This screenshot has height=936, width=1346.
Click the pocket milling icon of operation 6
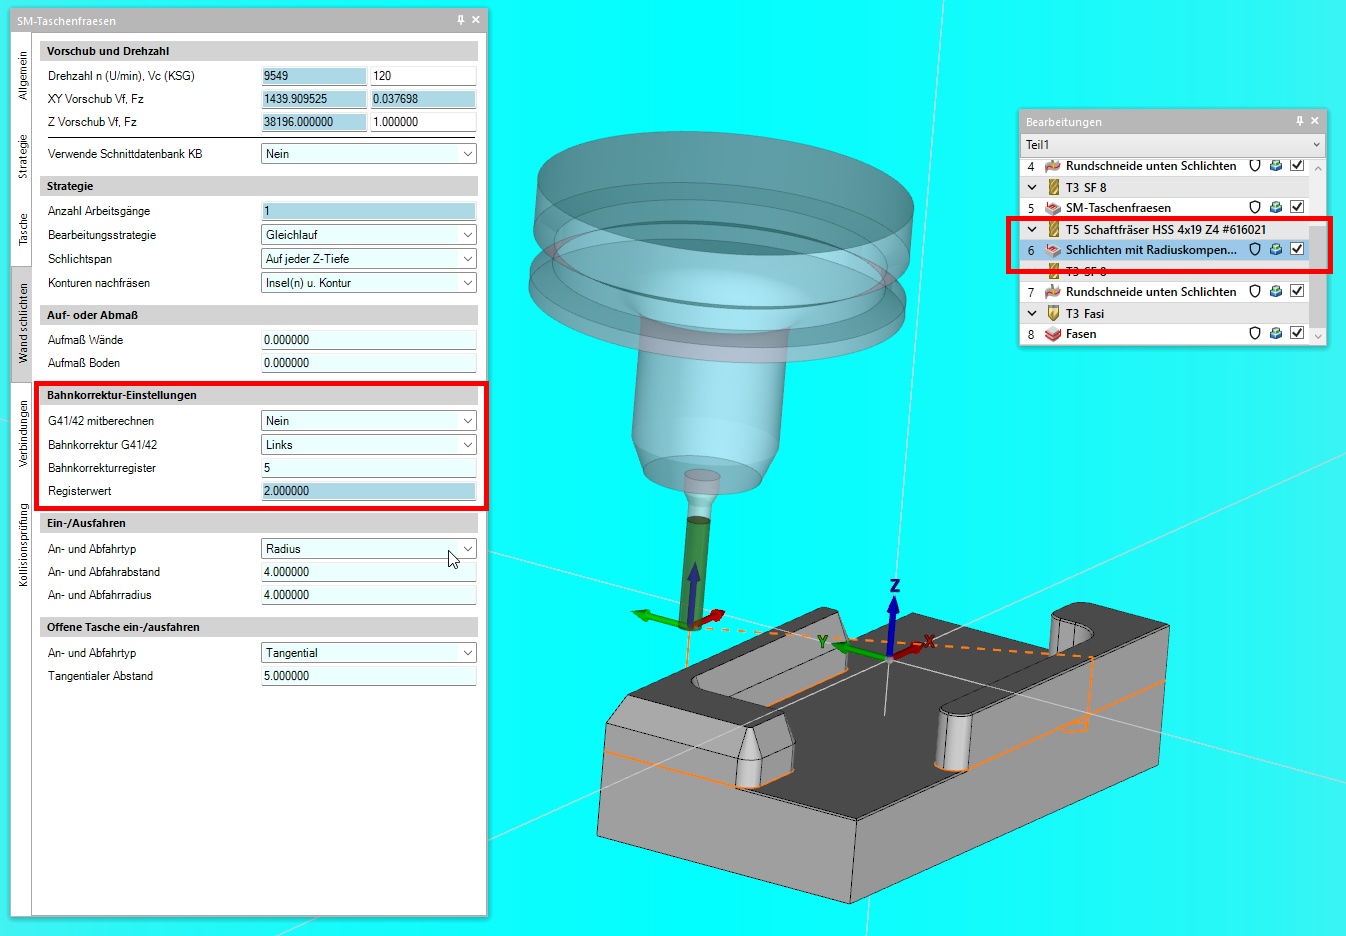pos(1053,250)
